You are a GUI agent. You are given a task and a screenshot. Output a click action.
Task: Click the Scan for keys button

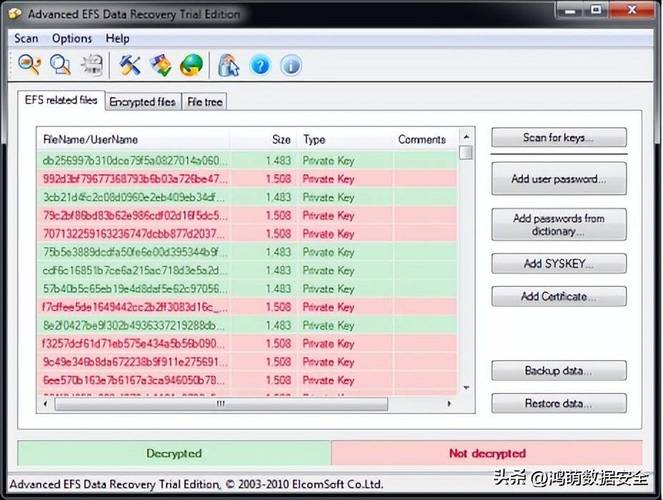559,137
